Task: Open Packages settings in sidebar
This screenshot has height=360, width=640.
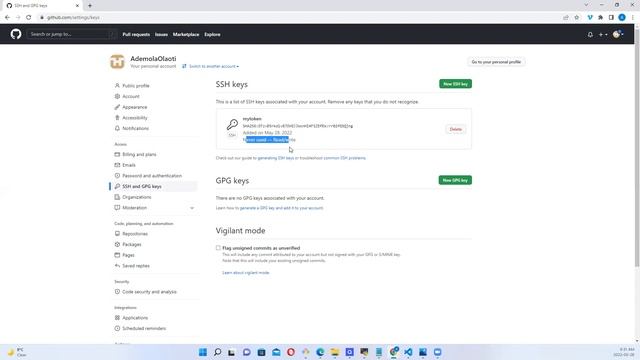Action: click(x=131, y=244)
